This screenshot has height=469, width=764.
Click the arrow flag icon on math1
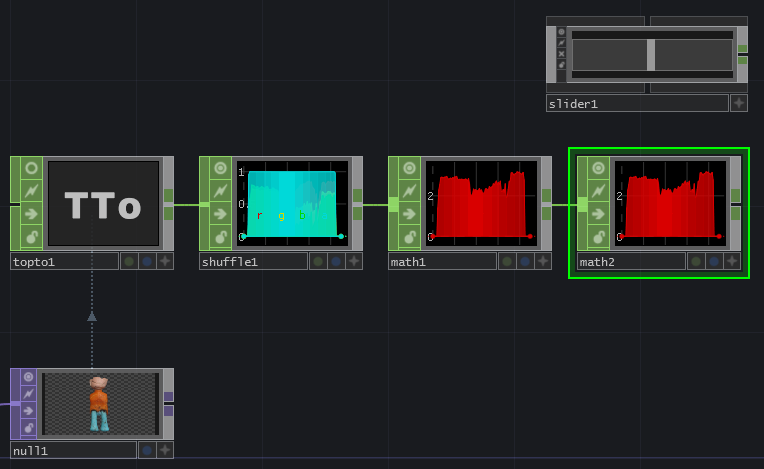(409, 213)
